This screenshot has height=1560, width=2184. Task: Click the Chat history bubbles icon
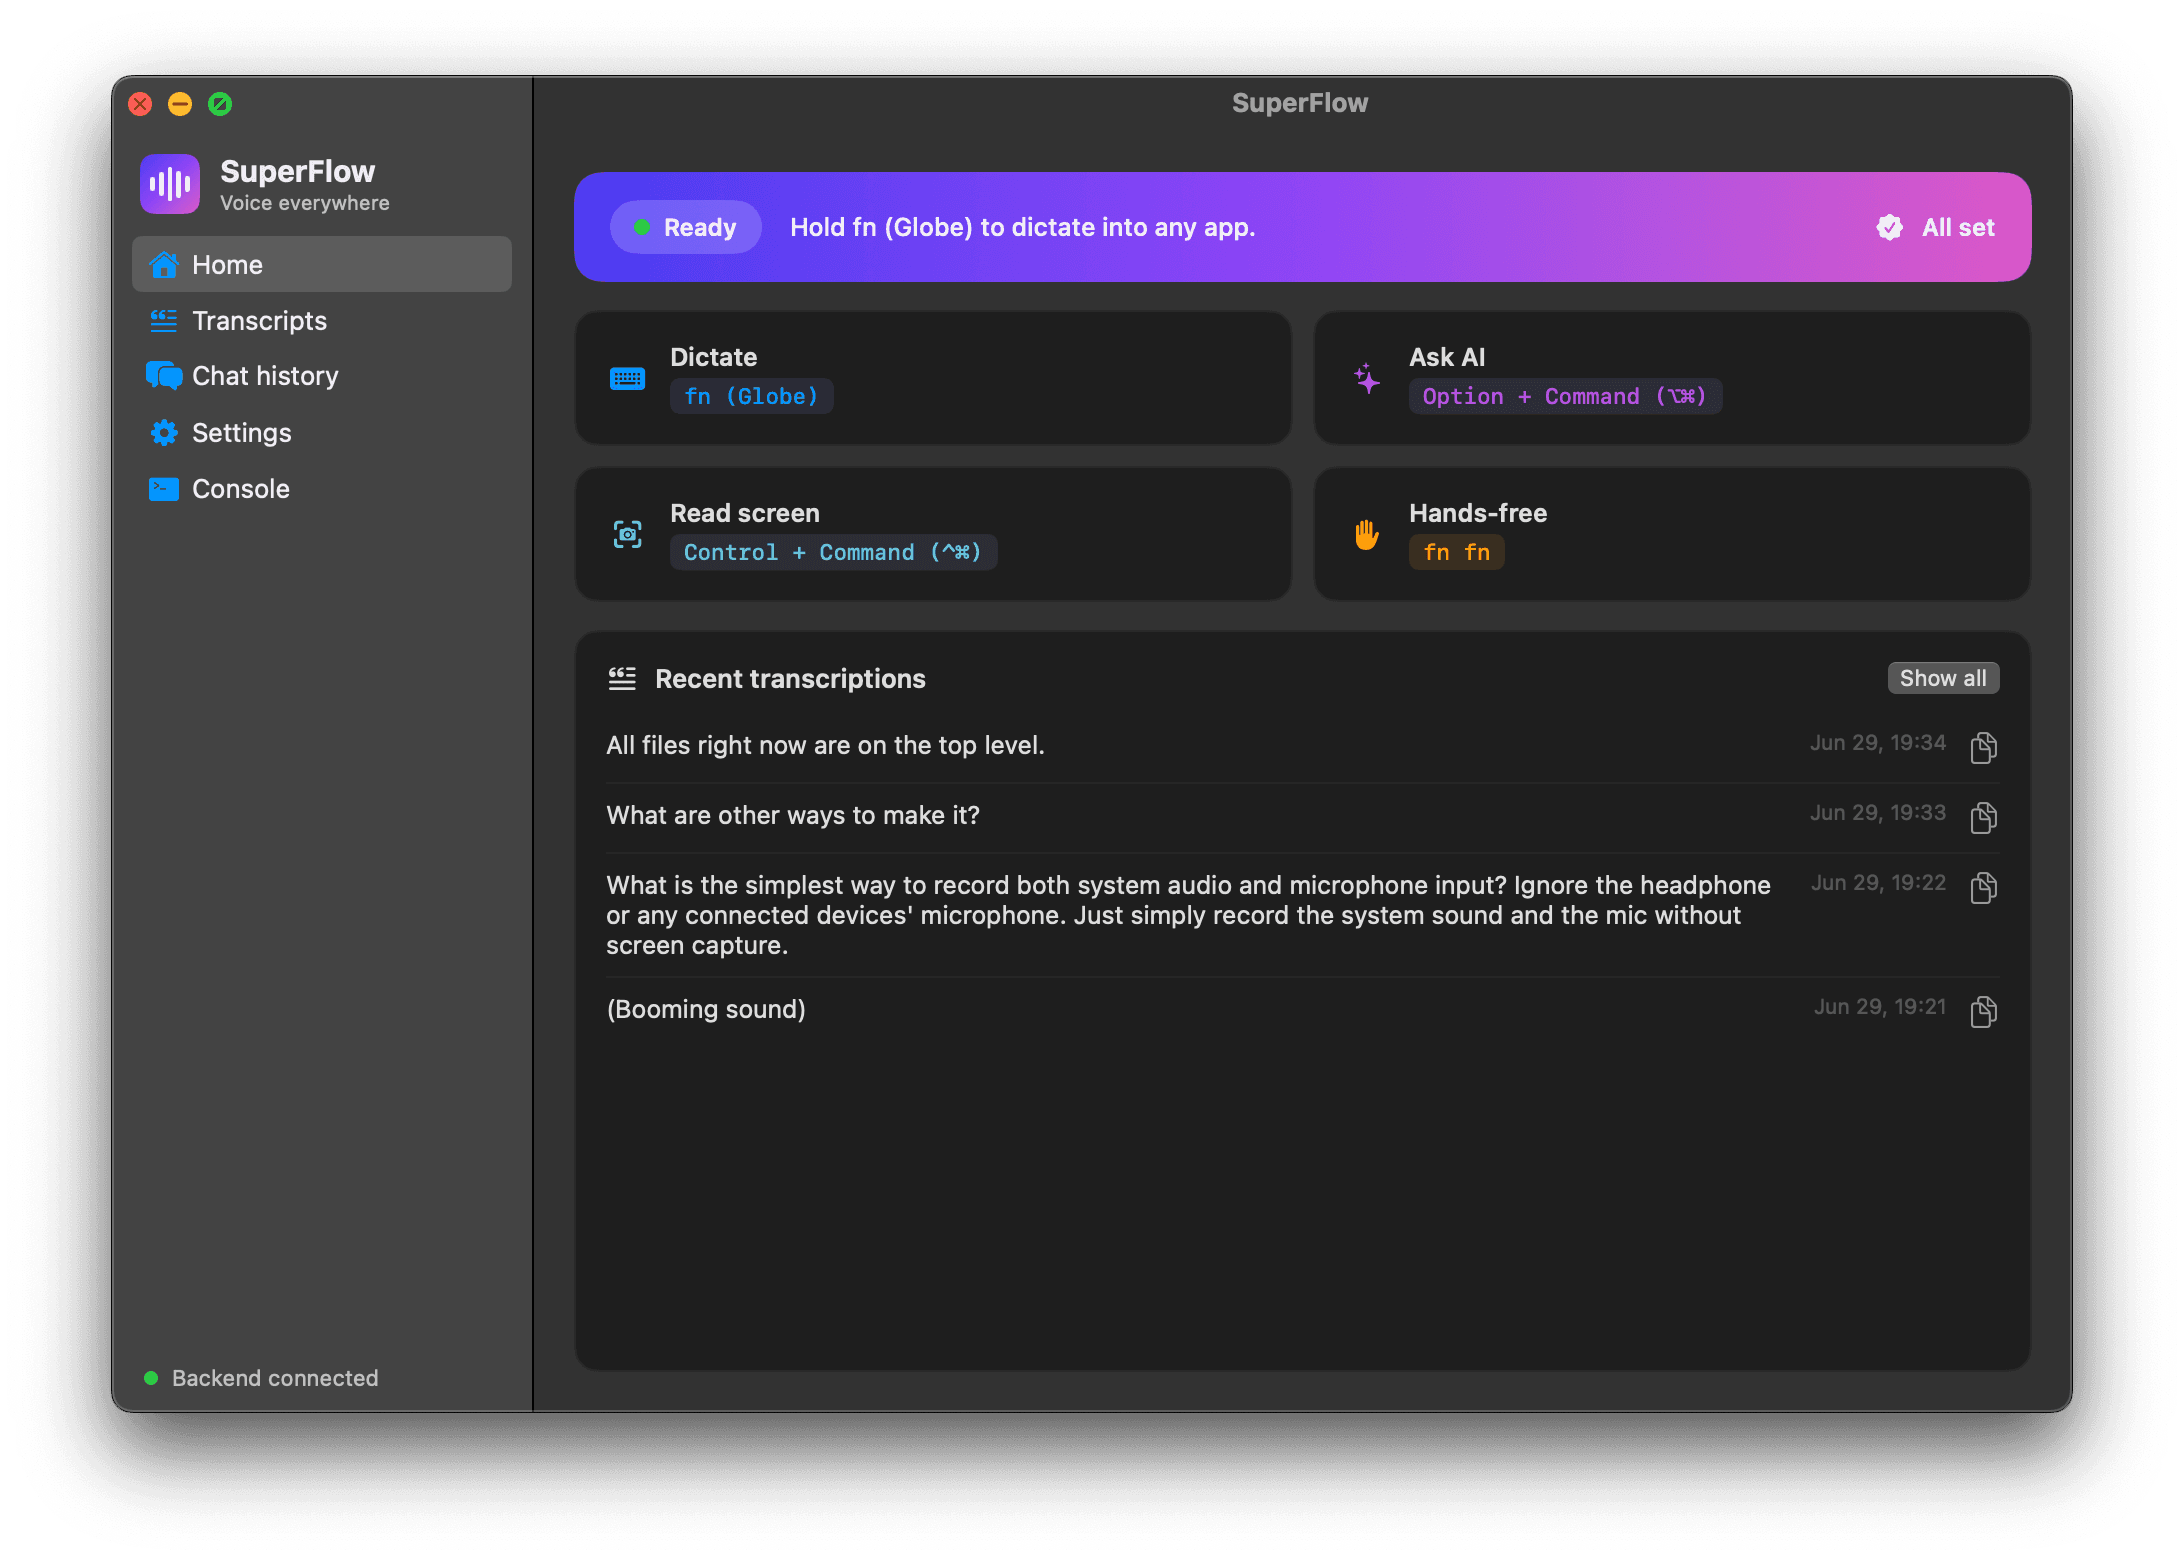pos(164,376)
